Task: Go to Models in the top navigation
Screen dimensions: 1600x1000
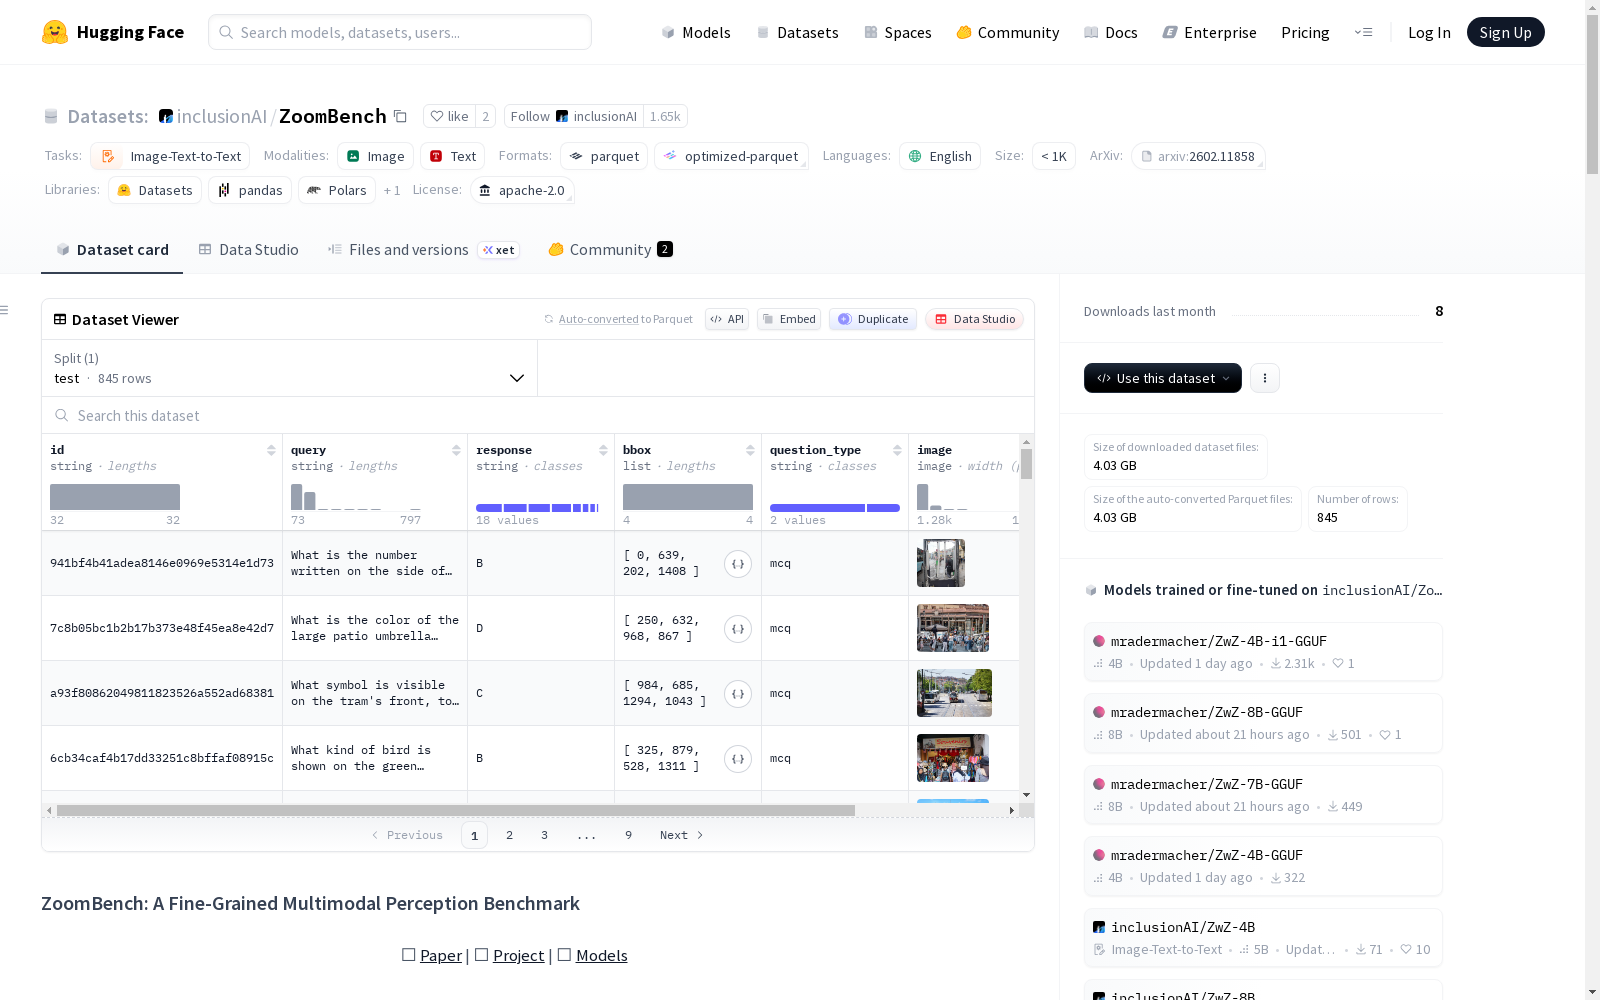Action: pyautogui.click(x=696, y=32)
